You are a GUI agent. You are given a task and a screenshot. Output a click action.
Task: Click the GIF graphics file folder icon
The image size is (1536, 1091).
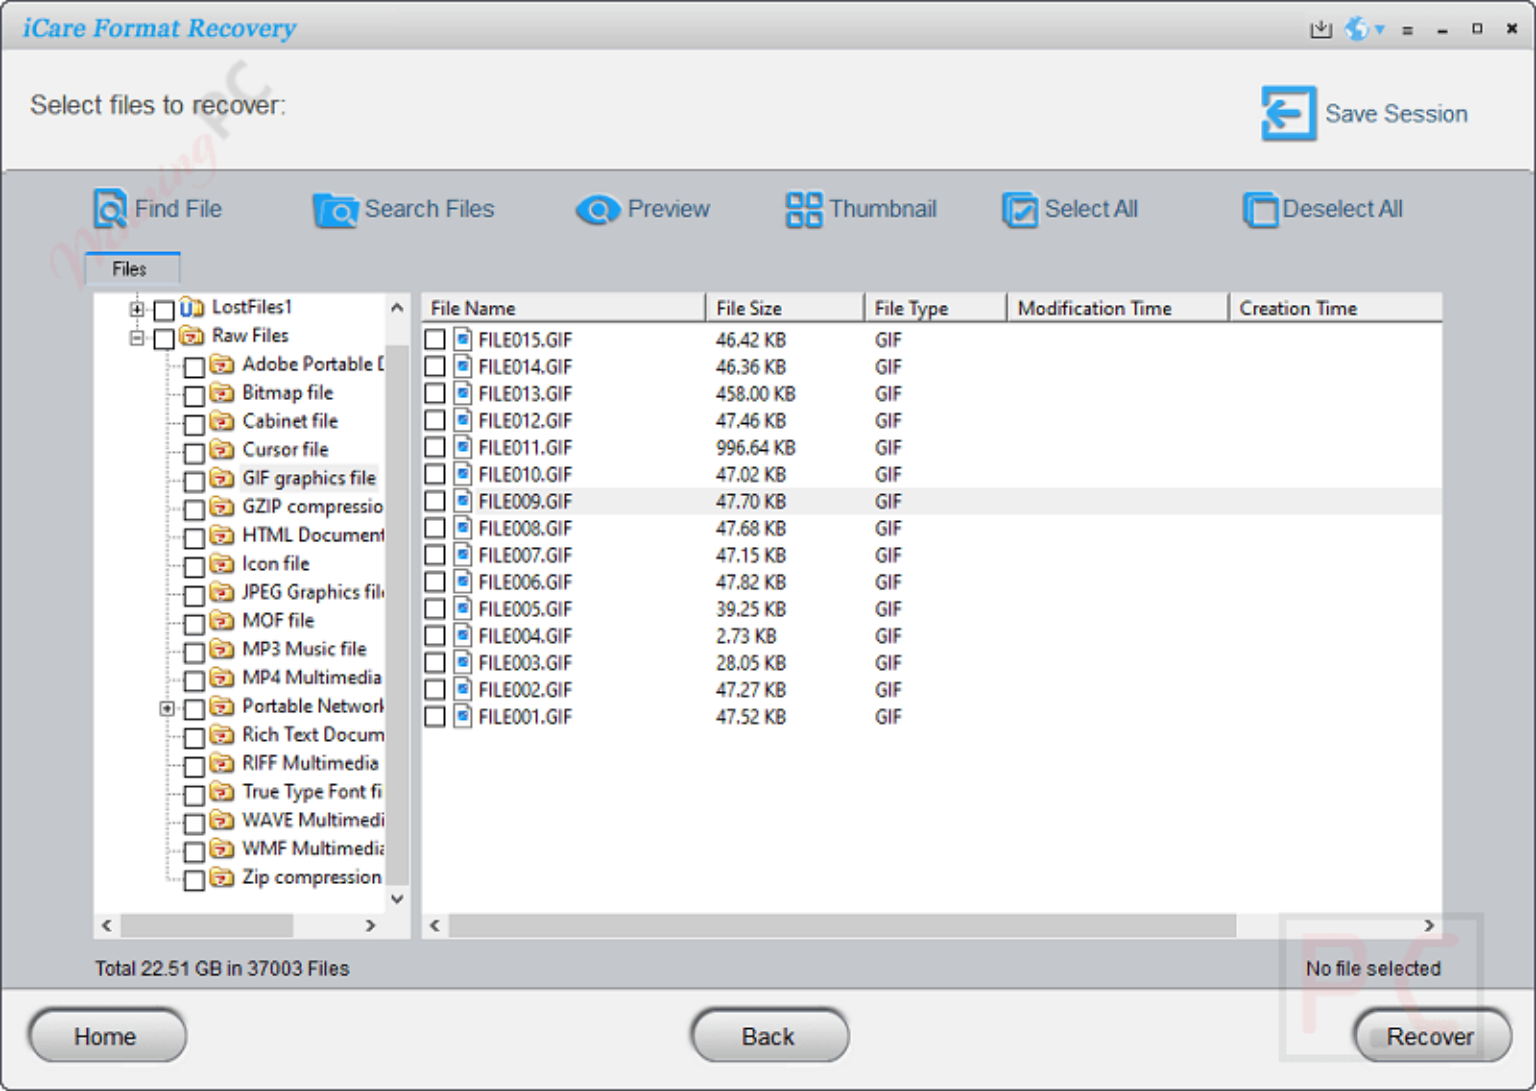point(222,478)
